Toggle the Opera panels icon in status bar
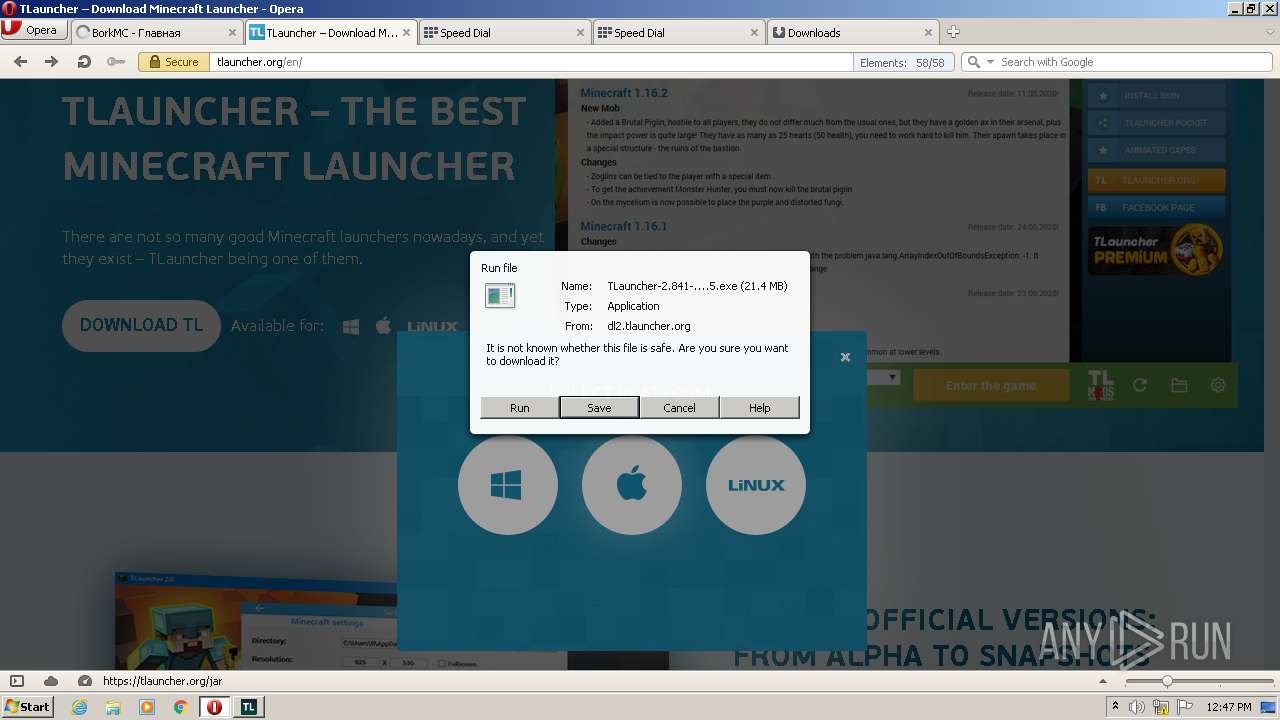Viewport: 1280px width, 720px height. pyautogui.click(x=17, y=681)
